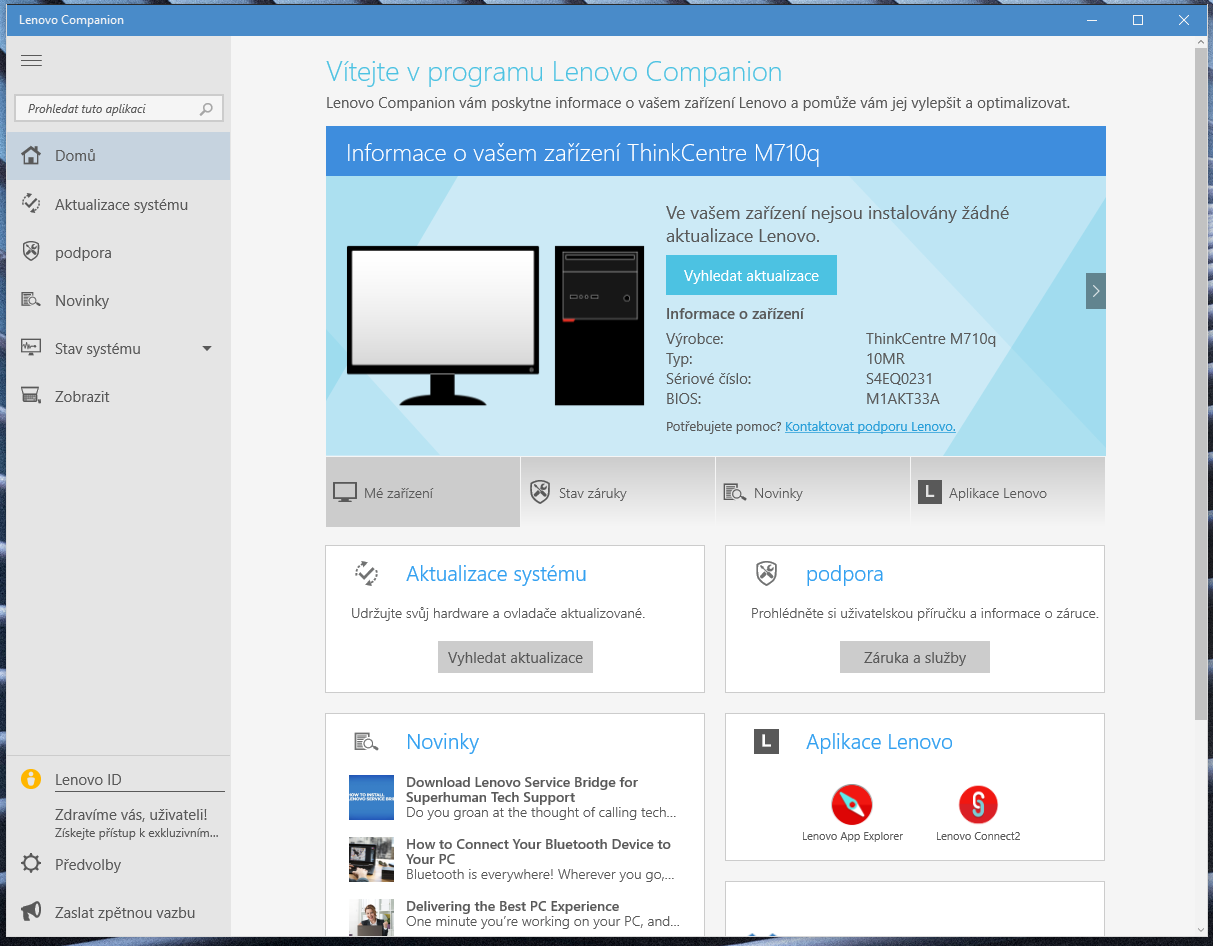Expand the Stav systému submenu arrow
Viewport: 1213px width, 946px height.
tap(207, 348)
